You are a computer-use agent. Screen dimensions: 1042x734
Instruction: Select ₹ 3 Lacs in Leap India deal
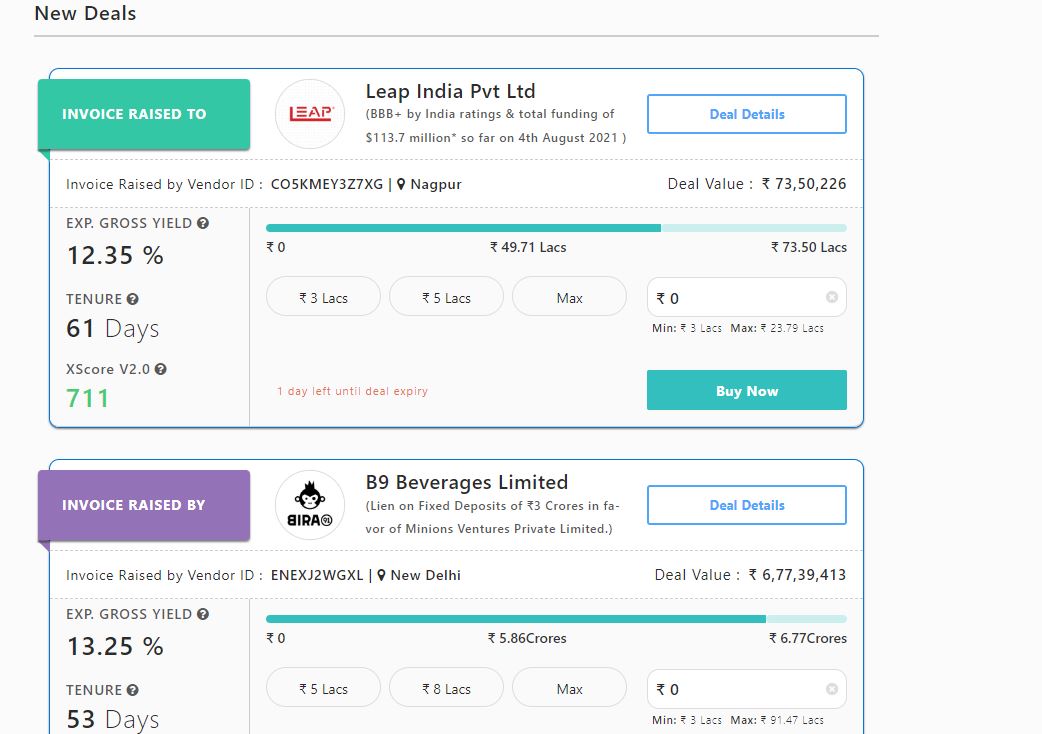(x=323, y=297)
